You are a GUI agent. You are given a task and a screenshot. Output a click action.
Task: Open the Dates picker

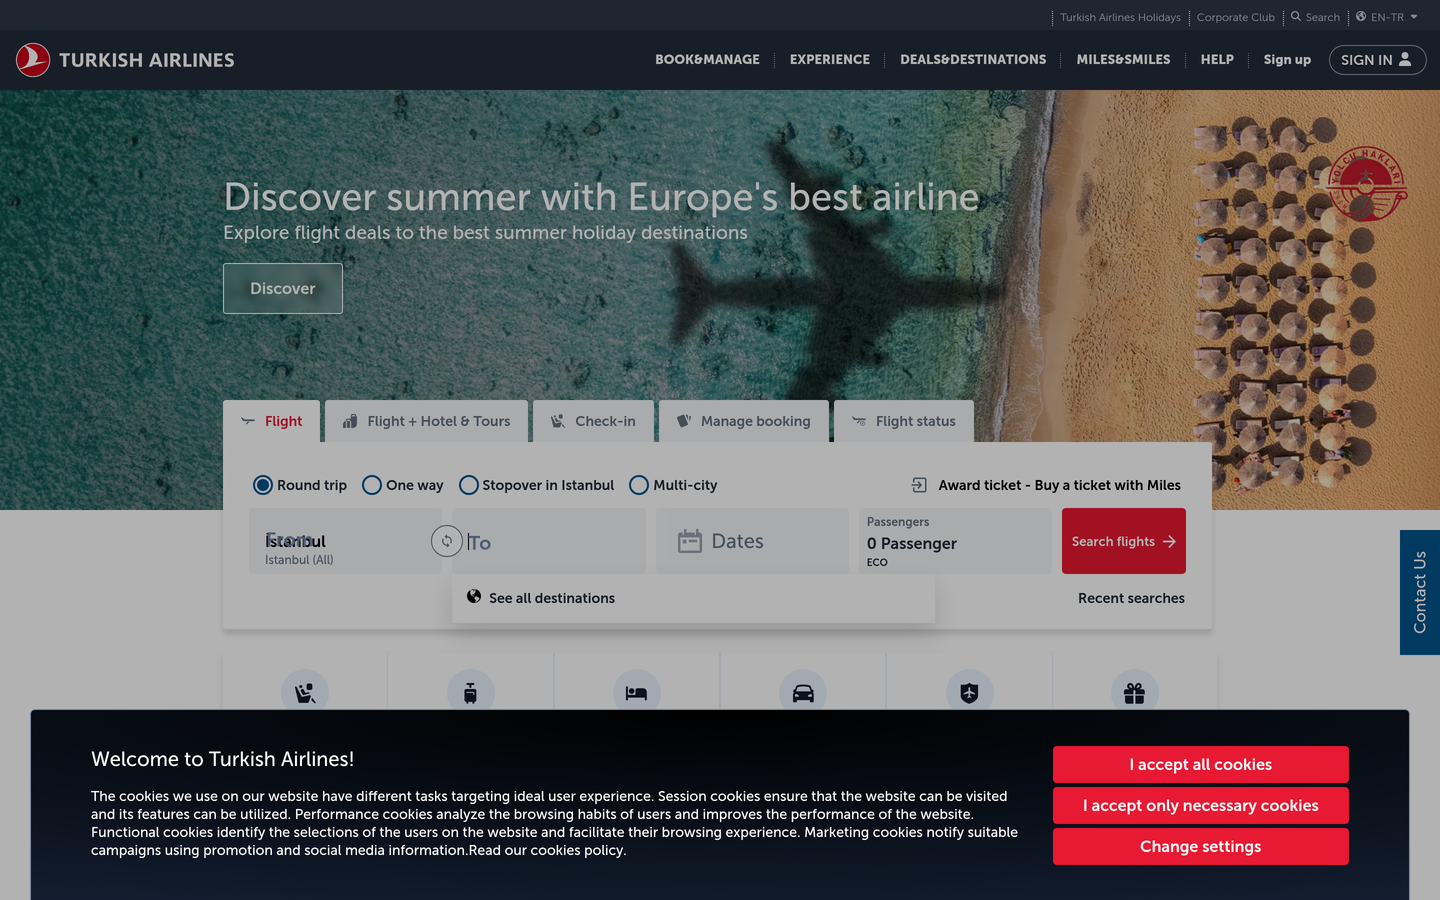[x=752, y=541]
